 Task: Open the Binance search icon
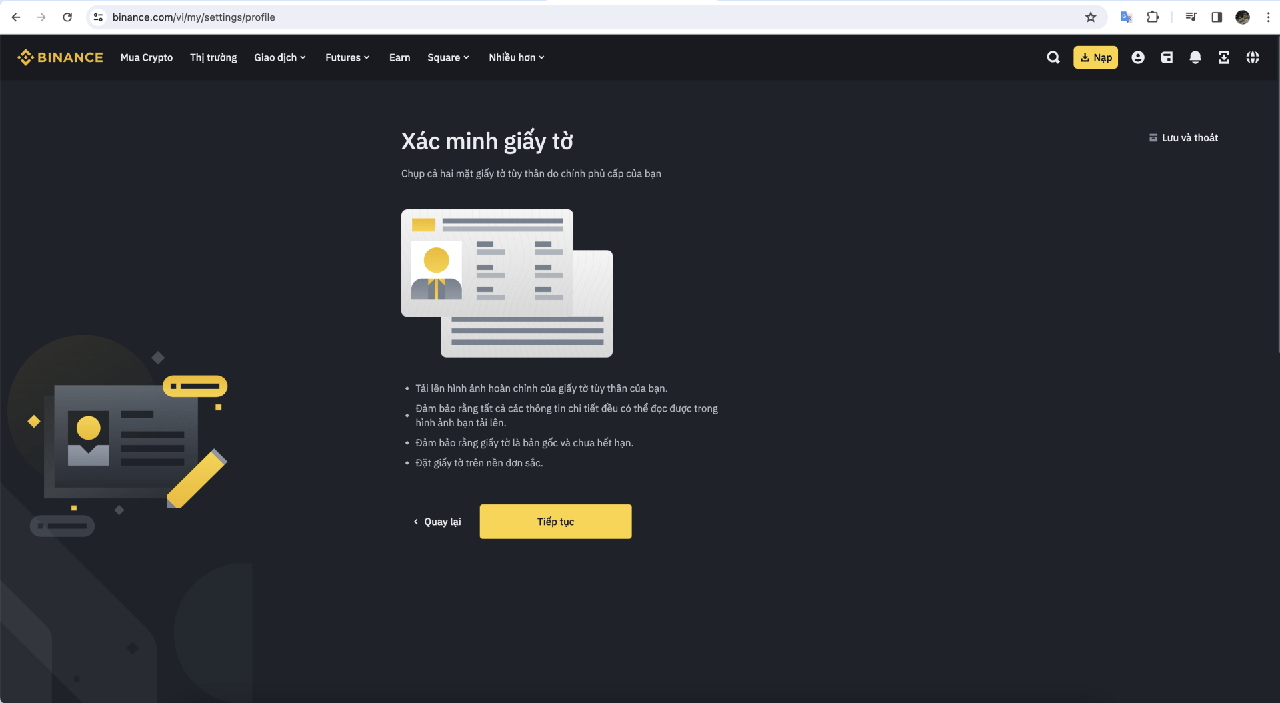(1053, 58)
